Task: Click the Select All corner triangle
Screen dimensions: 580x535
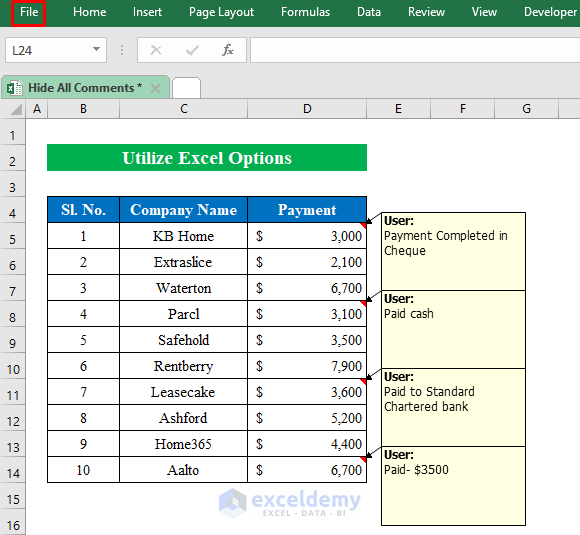Action: click(15, 109)
